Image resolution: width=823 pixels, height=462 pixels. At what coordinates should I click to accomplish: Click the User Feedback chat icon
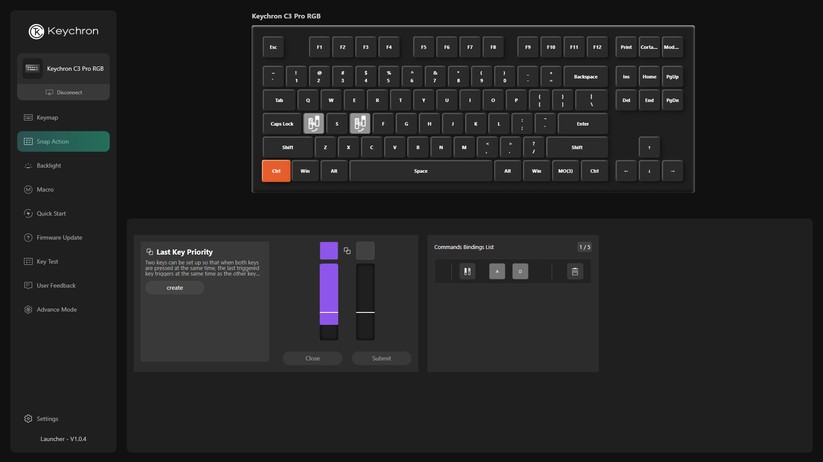click(x=28, y=286)
